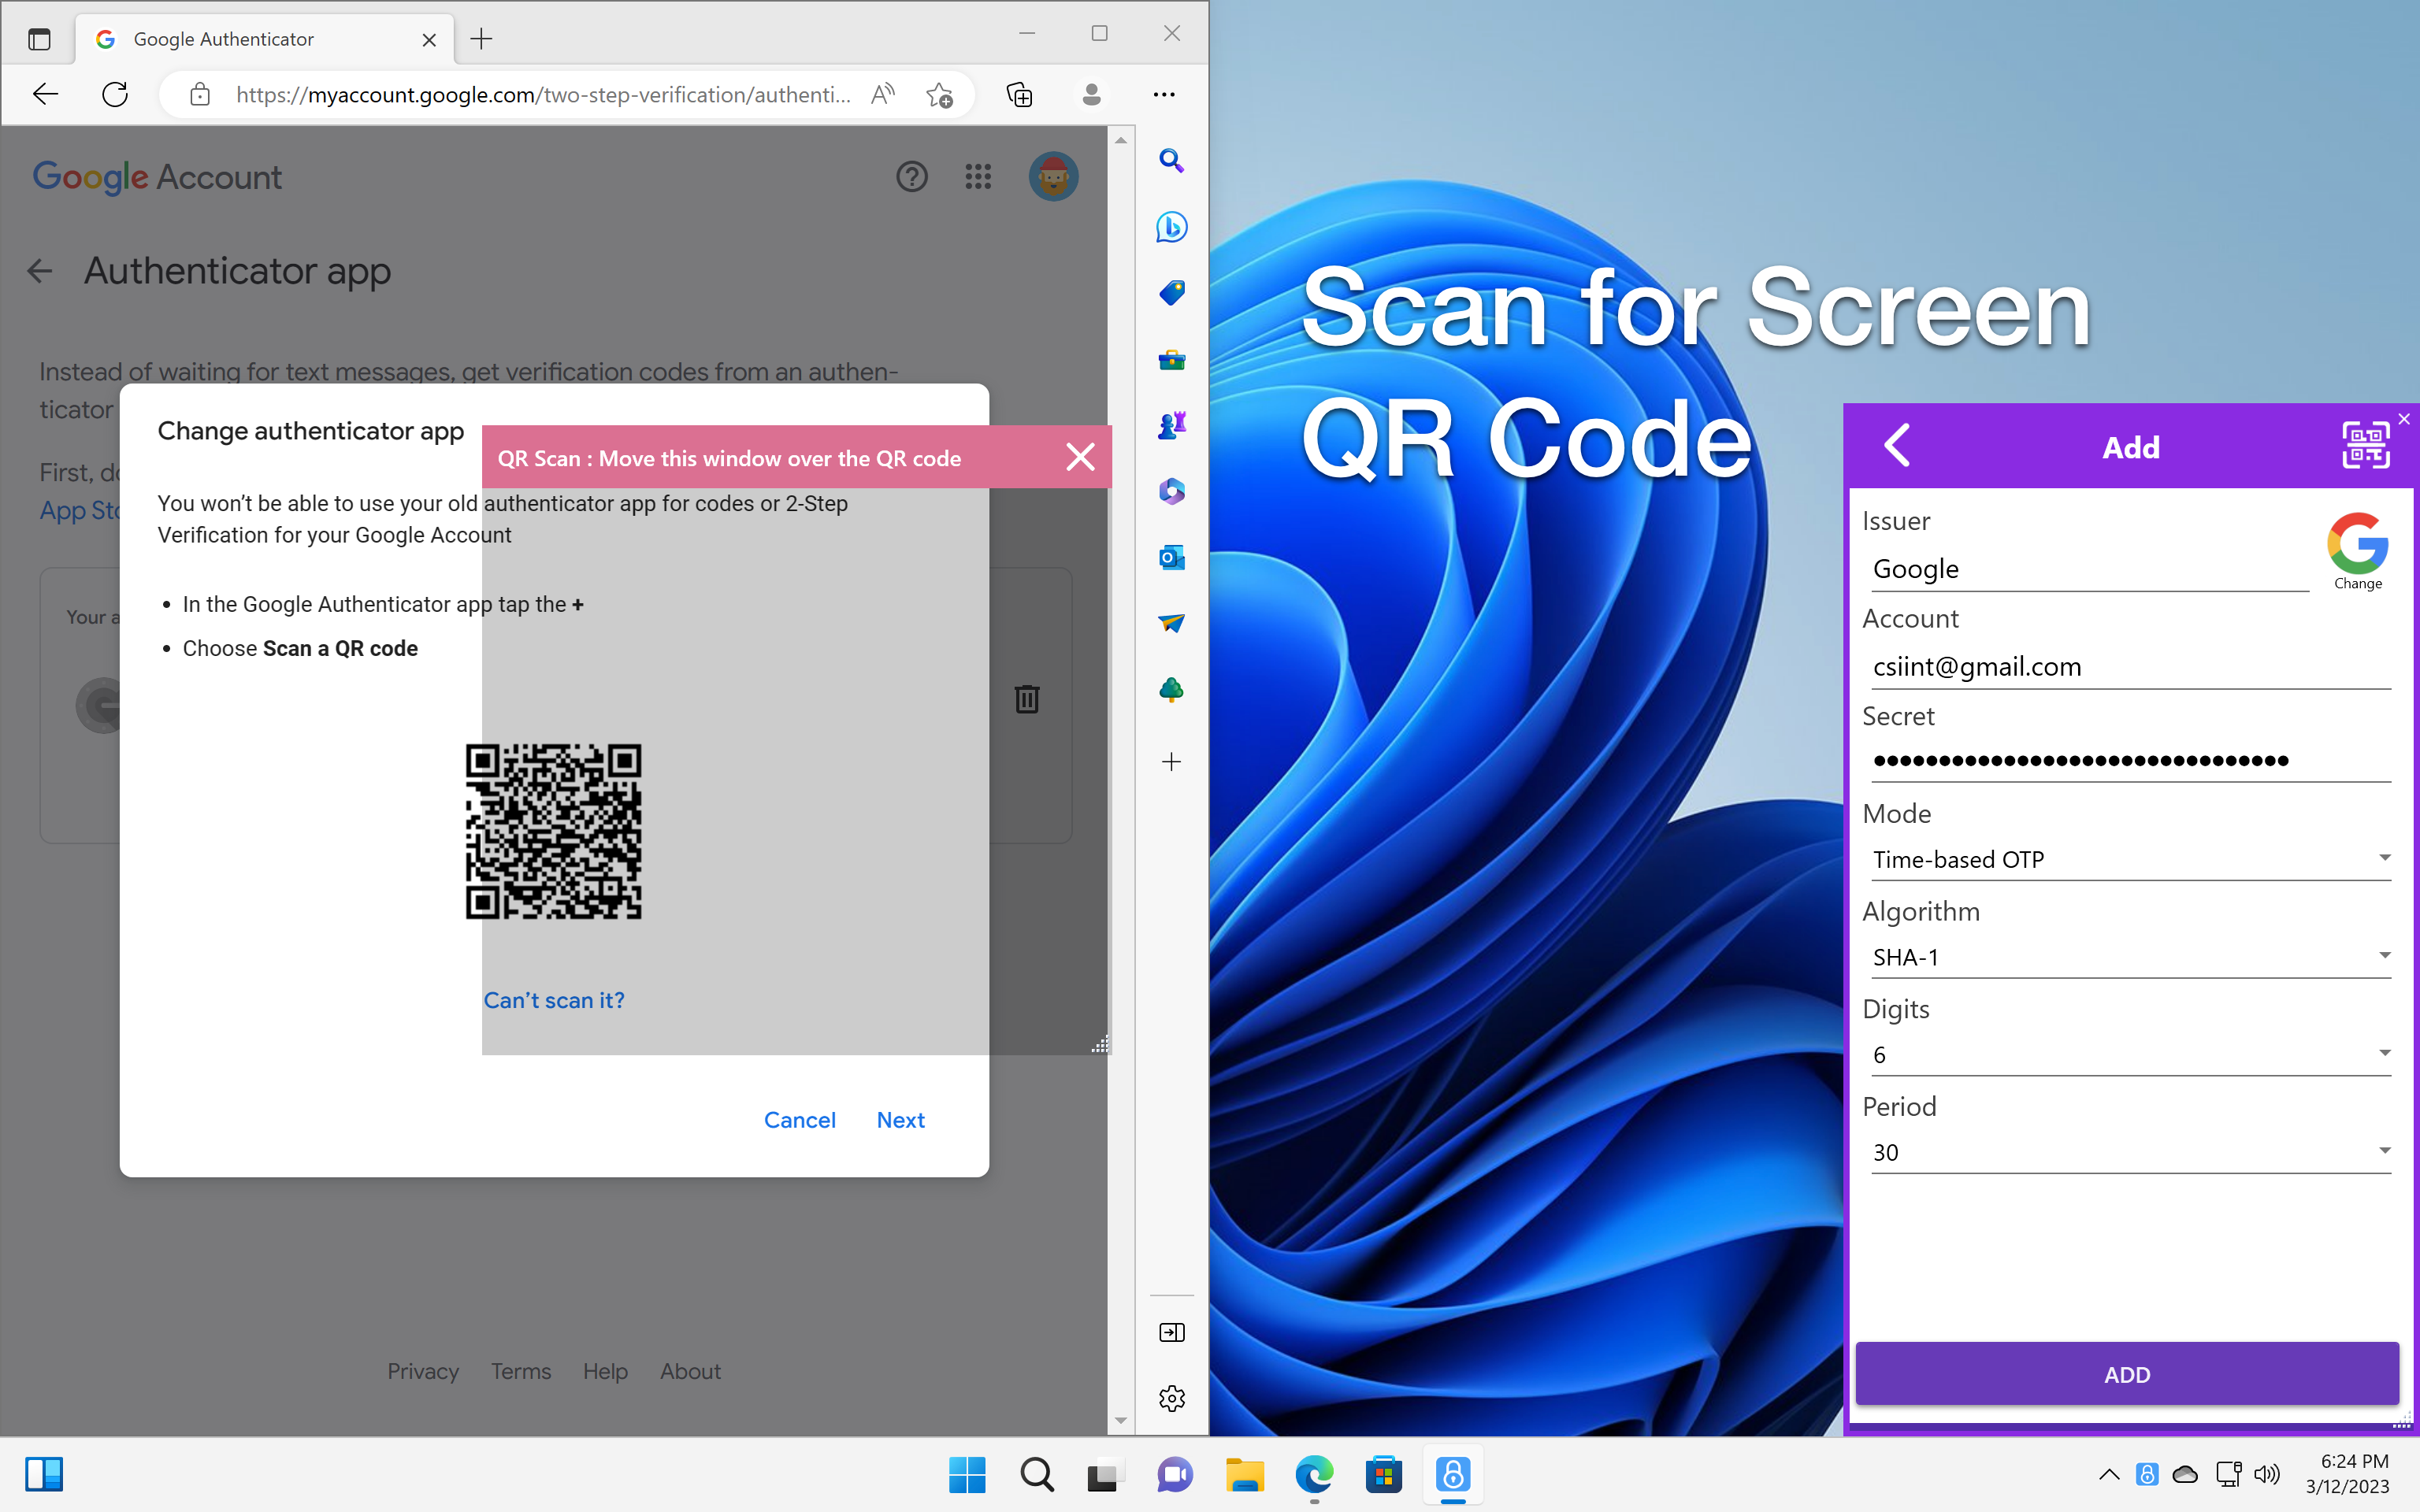Launch Microsoft Store from the taskbar
The height and width of the screenshot is (1512, 2420).
coord(1384,1475)
